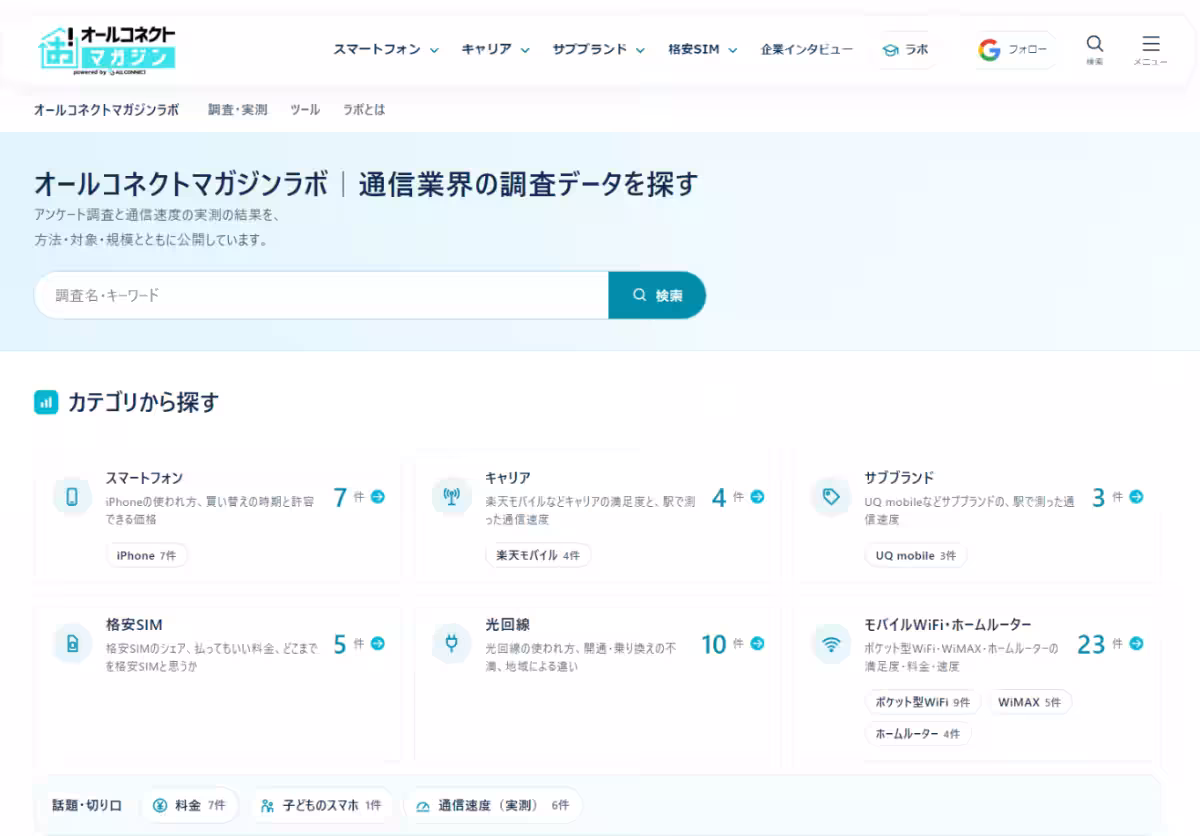Open the ホームルーター 4件 tag

coord(917,733)
